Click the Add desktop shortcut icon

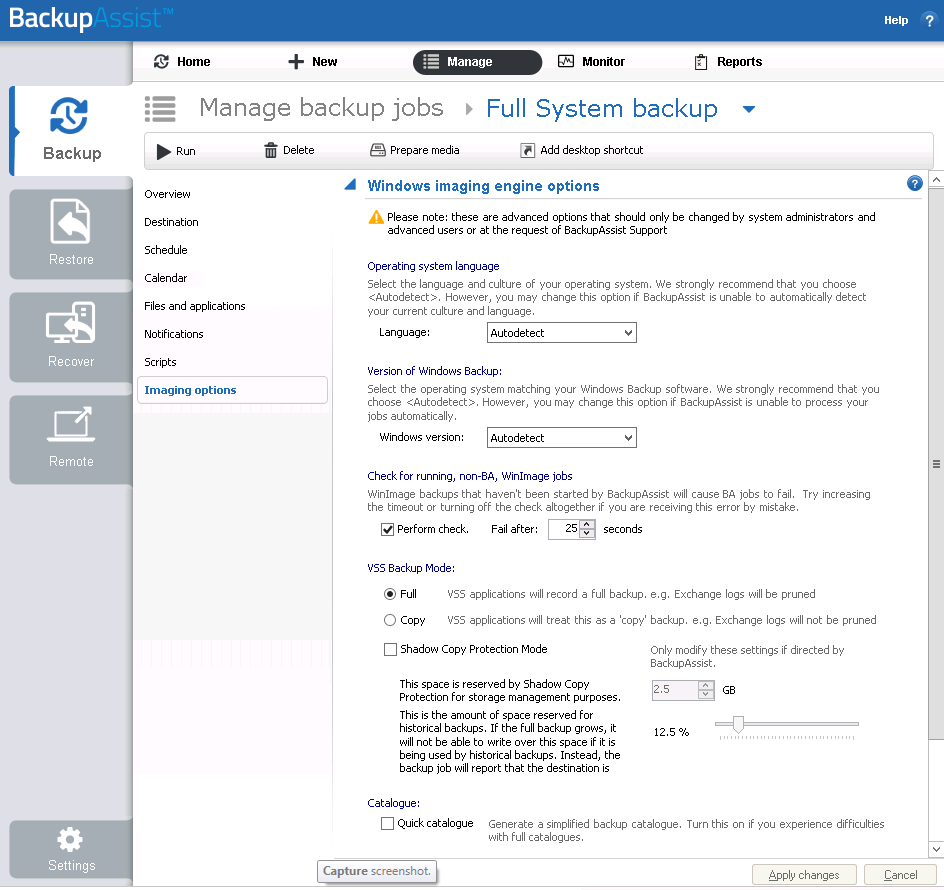point(527,150)
